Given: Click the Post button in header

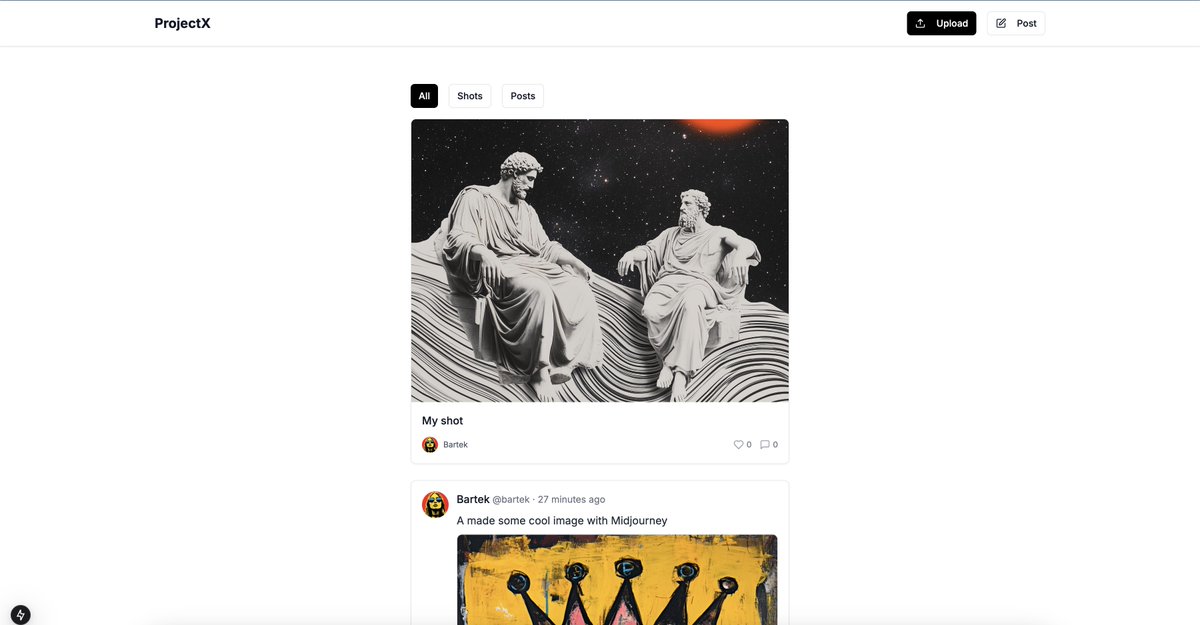Looking at the screenshot, I should 1016,23.
